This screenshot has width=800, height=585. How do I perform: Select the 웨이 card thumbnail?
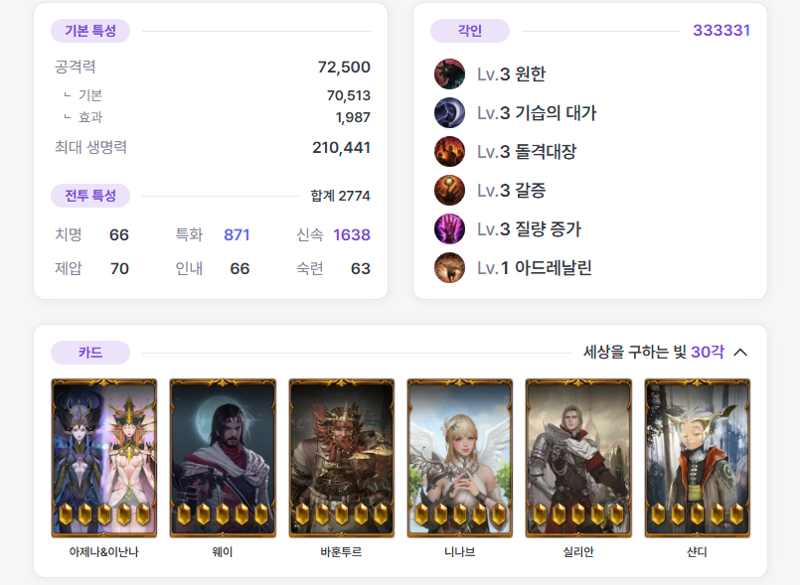pyautogui.click(x=223, y=458)
